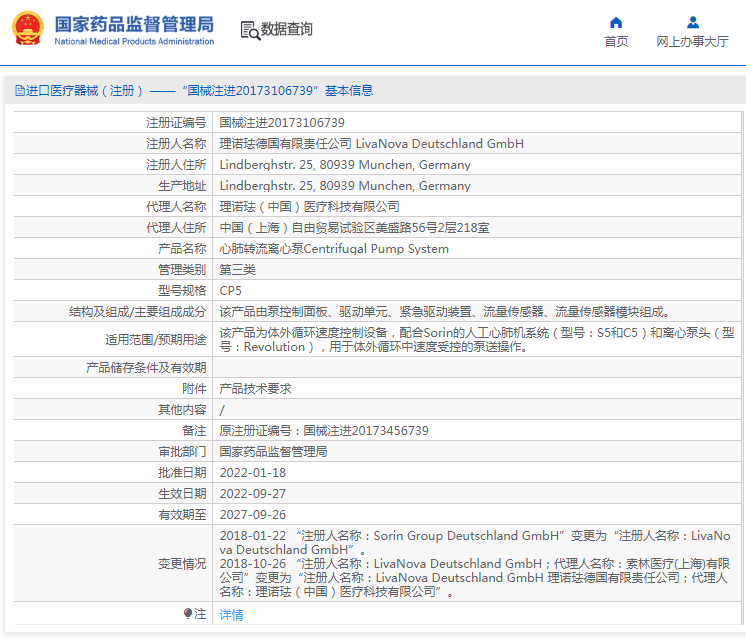Click the 国家药品监督管理局 site title text
This screenshot has width=746, height=642.
coord(133,23)
